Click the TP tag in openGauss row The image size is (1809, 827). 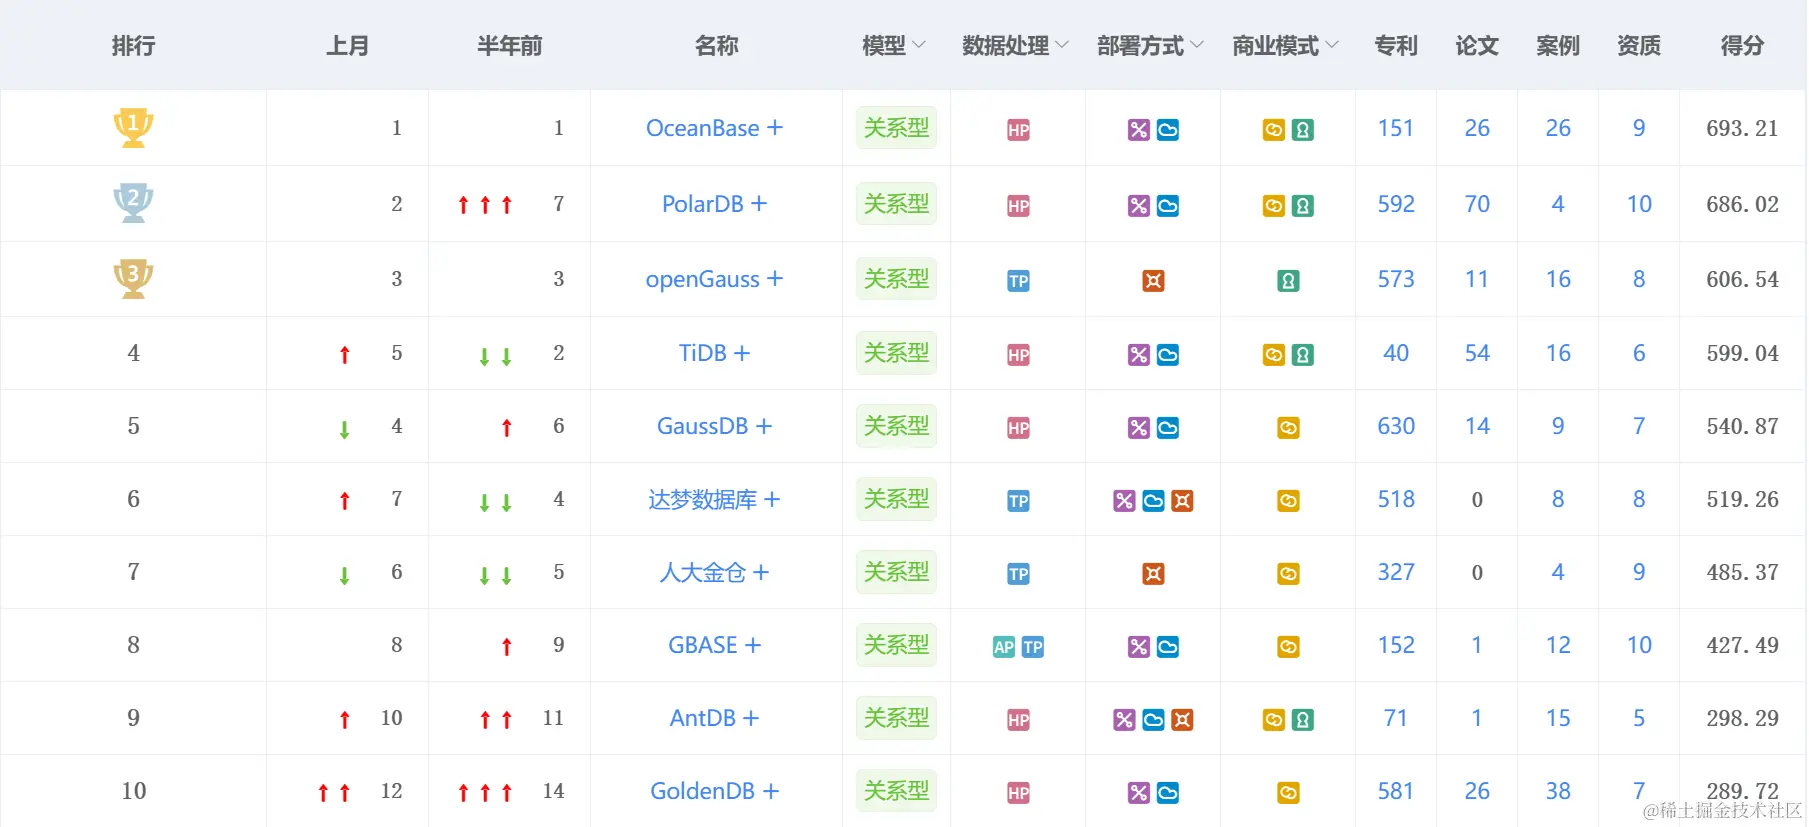[1018, 281]
